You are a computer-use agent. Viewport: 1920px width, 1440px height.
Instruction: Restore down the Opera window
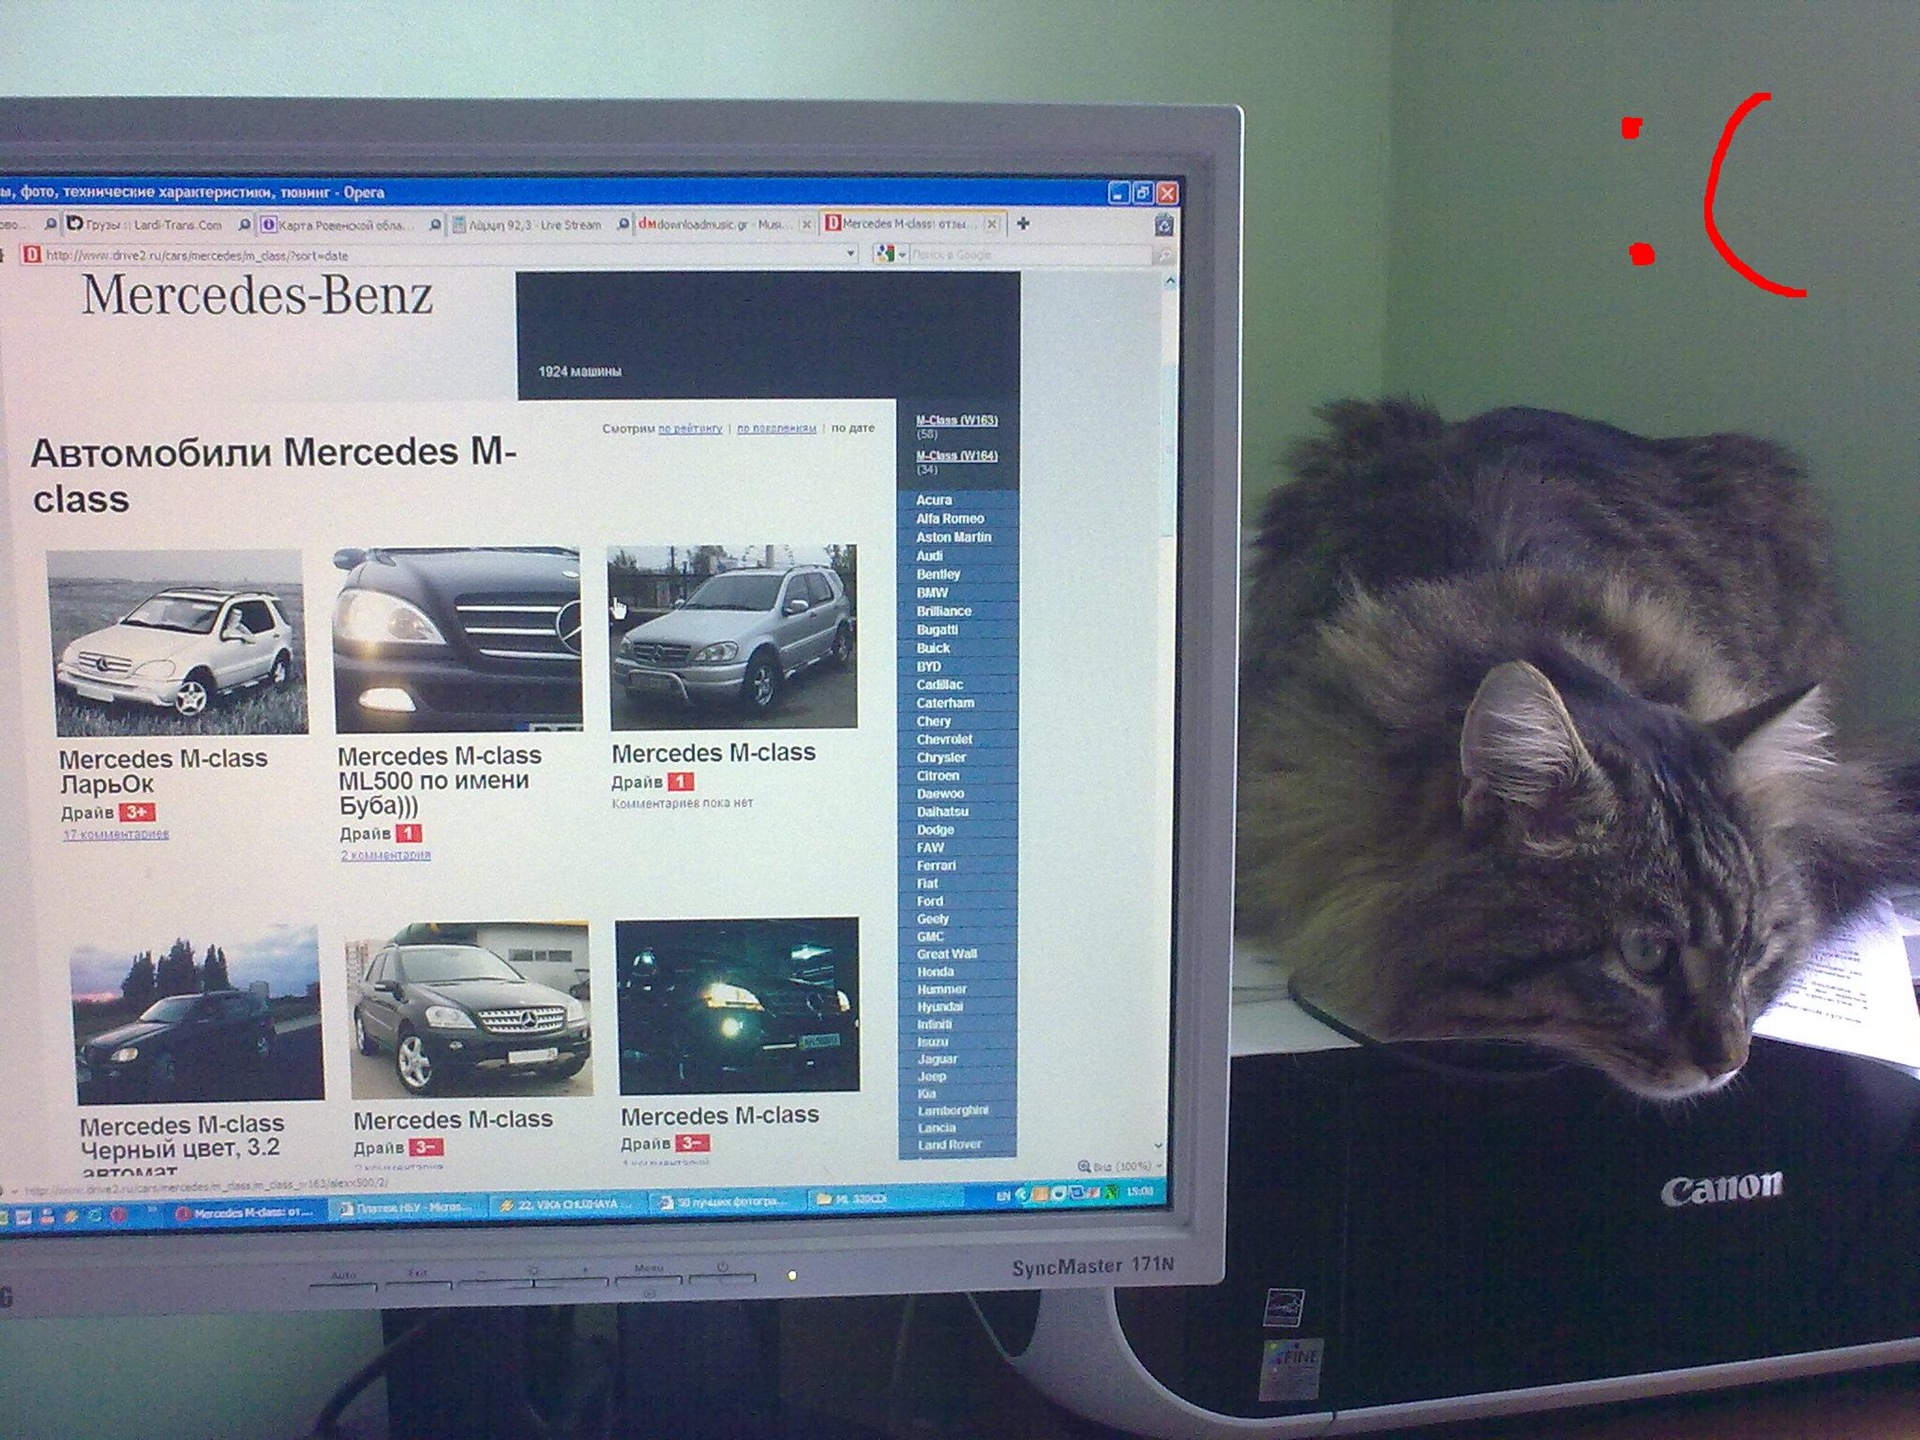click(x=1143, y=193)
